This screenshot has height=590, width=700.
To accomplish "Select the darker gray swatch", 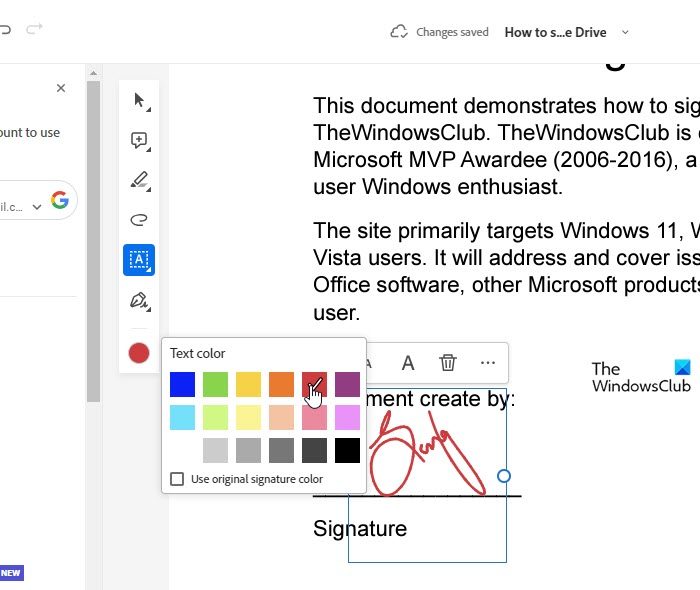I will click(x=281, y=450).
